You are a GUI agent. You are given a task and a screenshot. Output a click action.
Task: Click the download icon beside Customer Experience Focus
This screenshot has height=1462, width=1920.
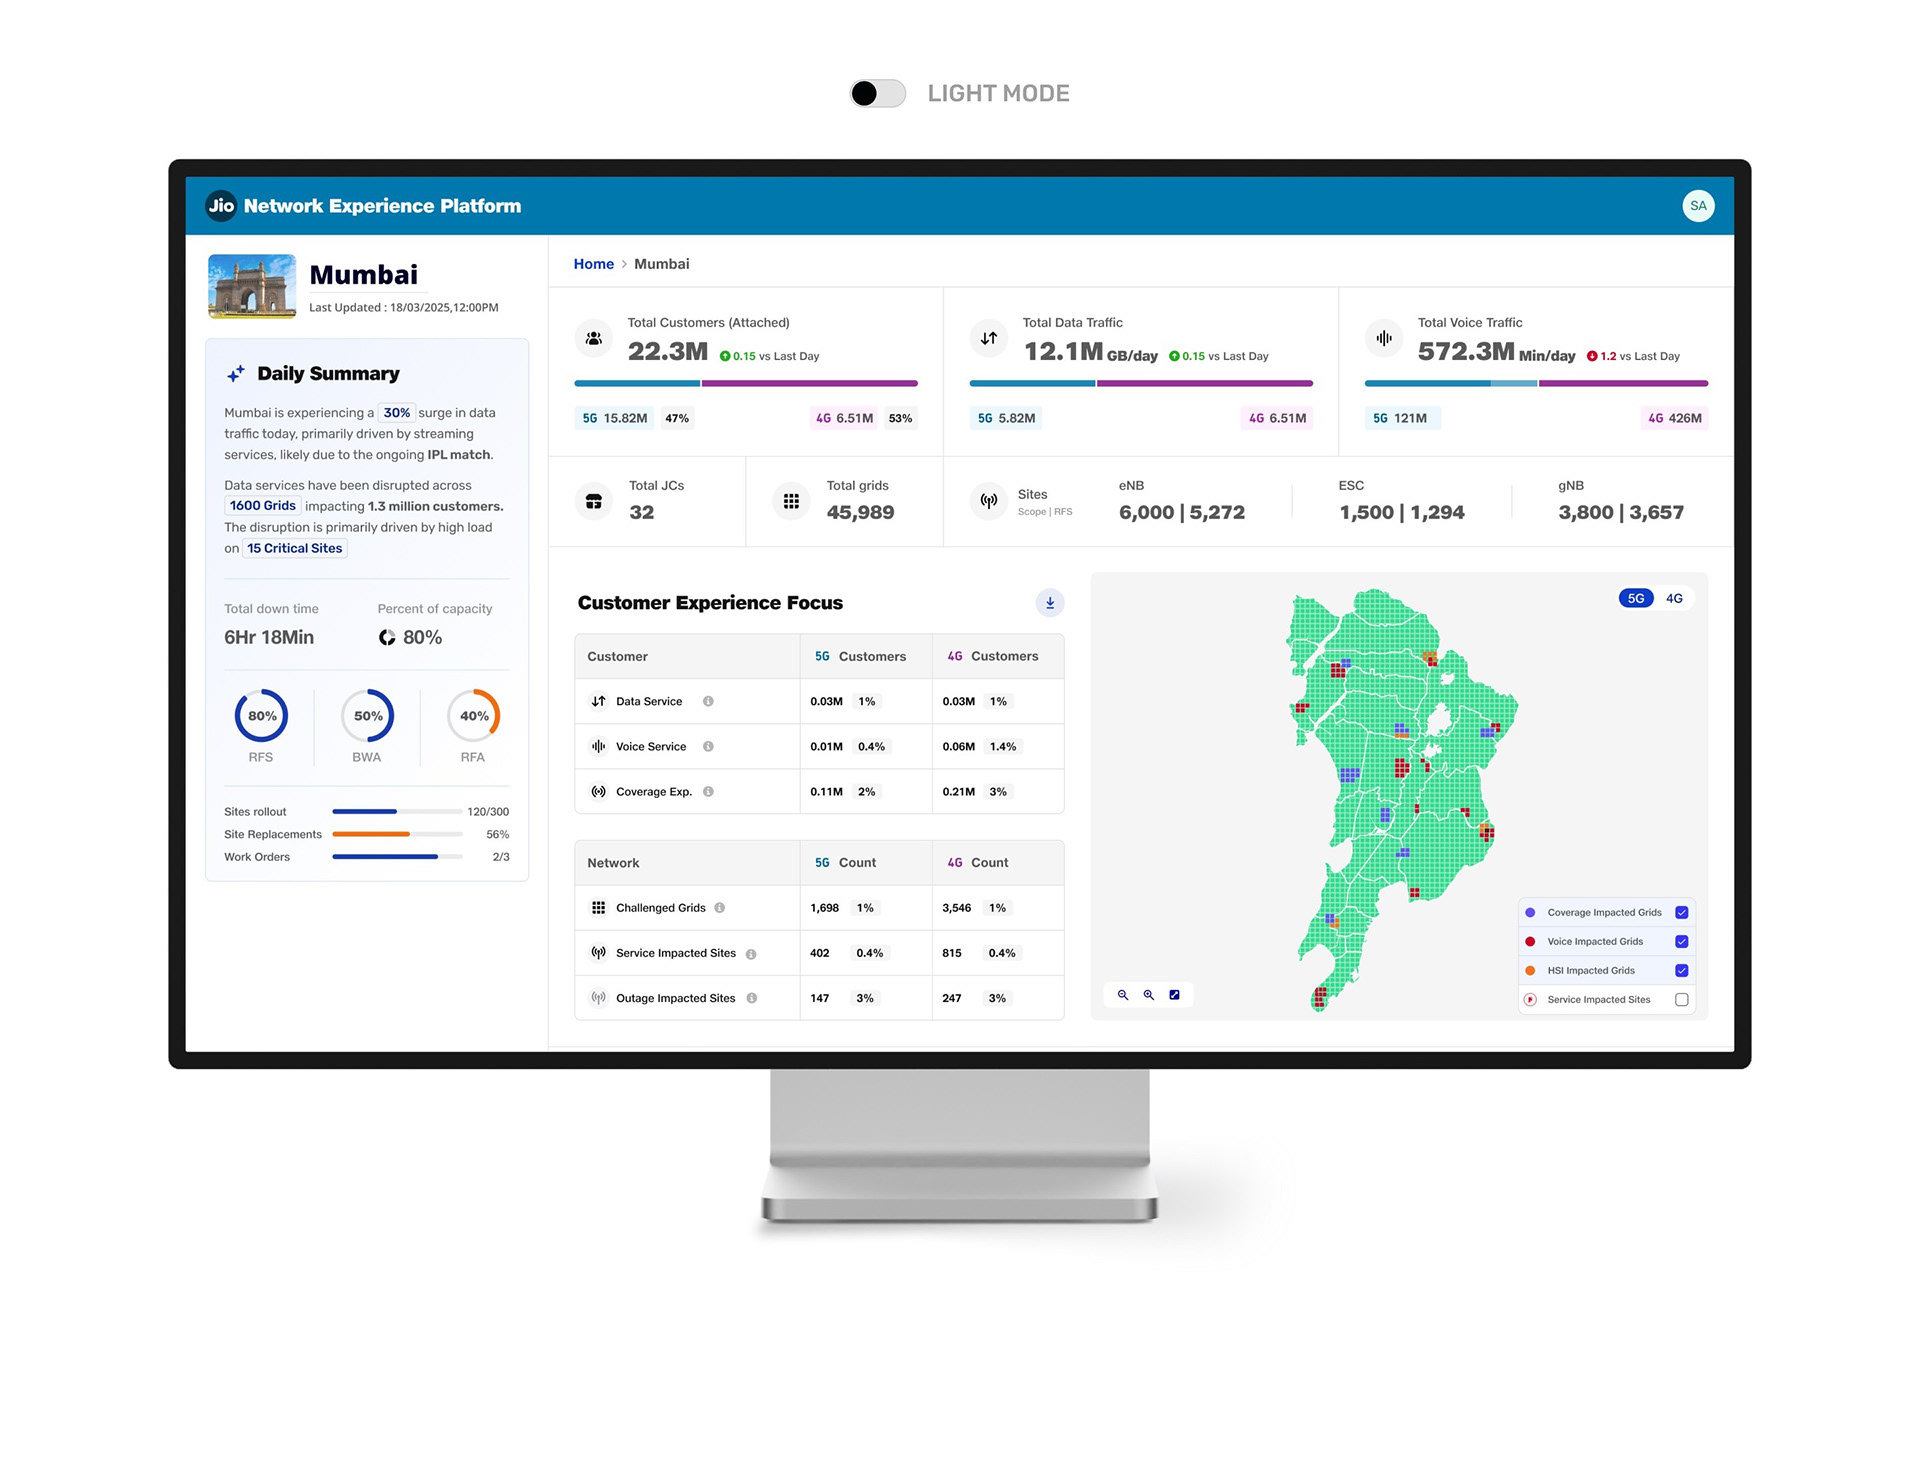(x=1049, y=603)
